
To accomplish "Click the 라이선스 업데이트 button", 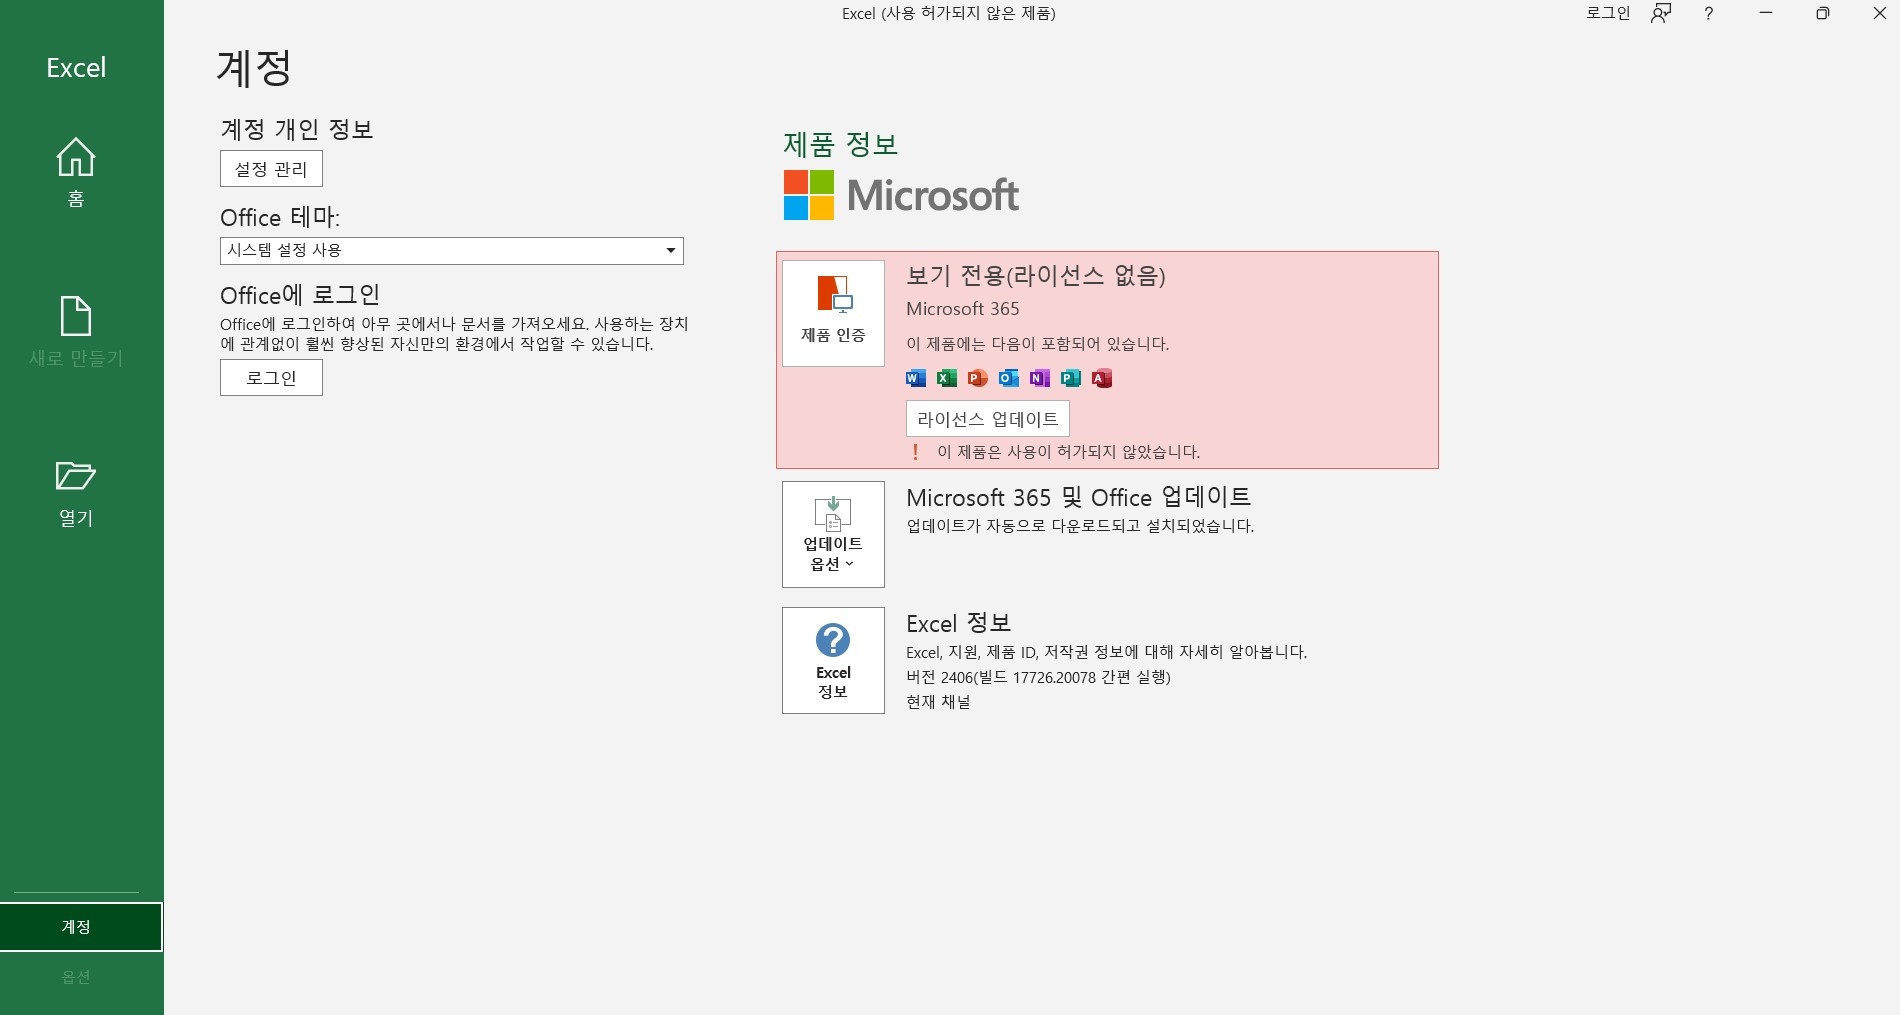I will 987,419.
